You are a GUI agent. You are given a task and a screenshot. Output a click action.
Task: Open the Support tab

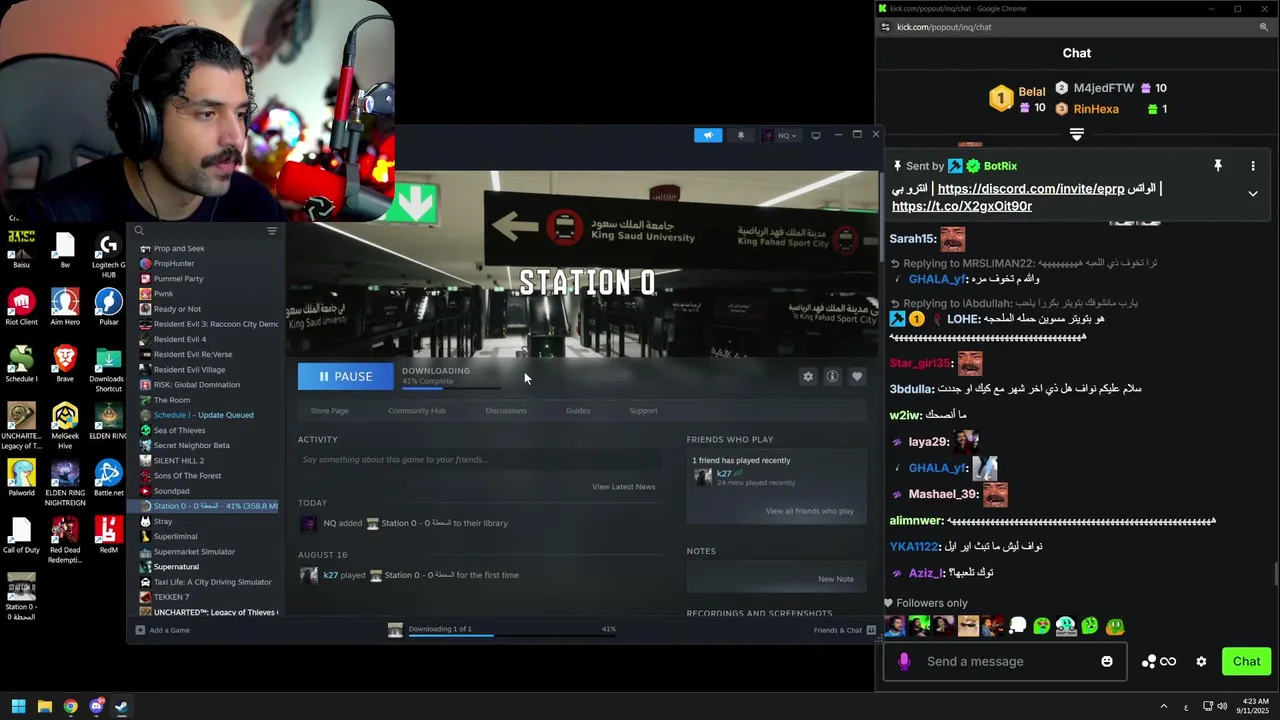(x=643, y=411)
